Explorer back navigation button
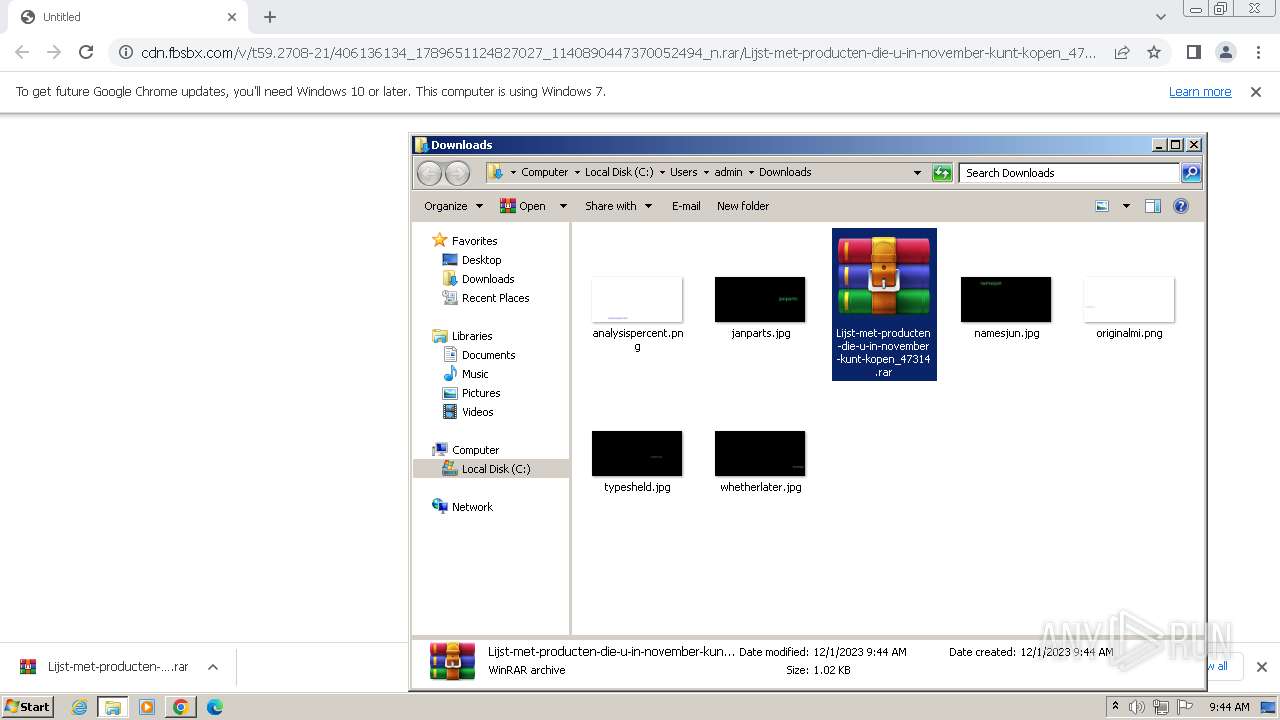Image resolution: width=1280 pixels, height=720 pixels. (430, 173)
